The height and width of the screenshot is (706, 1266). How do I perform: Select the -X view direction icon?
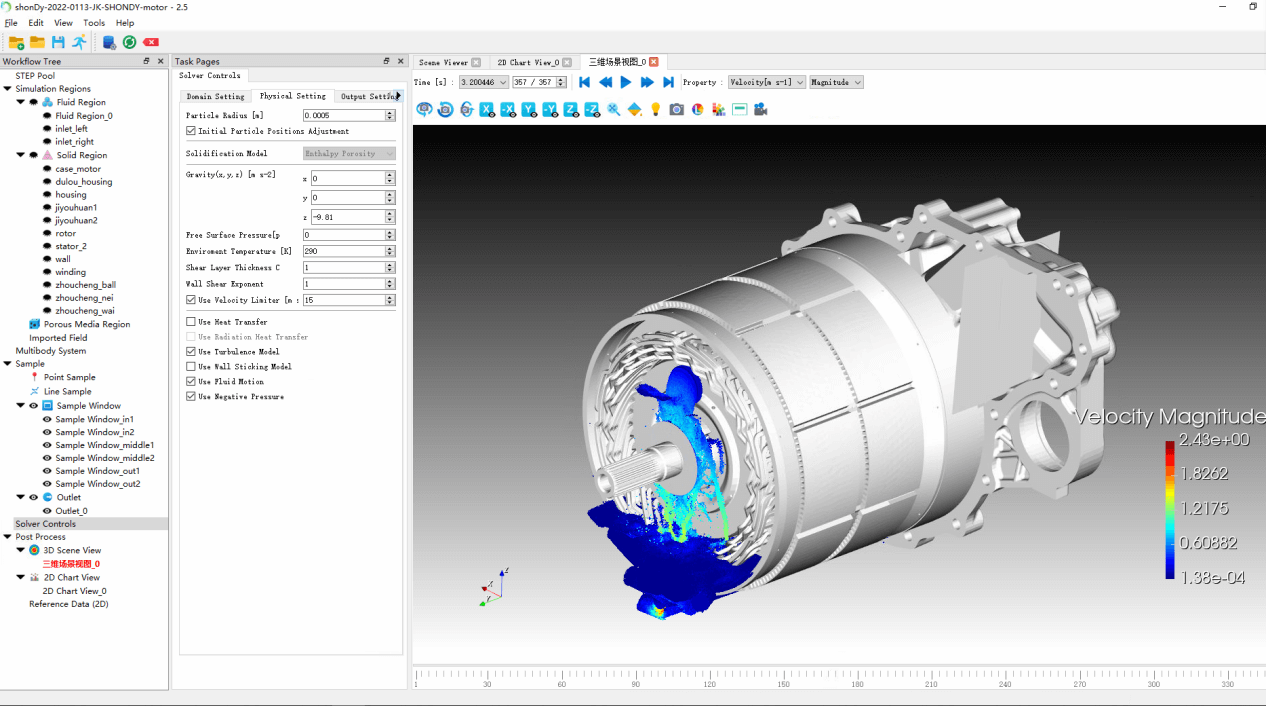[508, 109]
